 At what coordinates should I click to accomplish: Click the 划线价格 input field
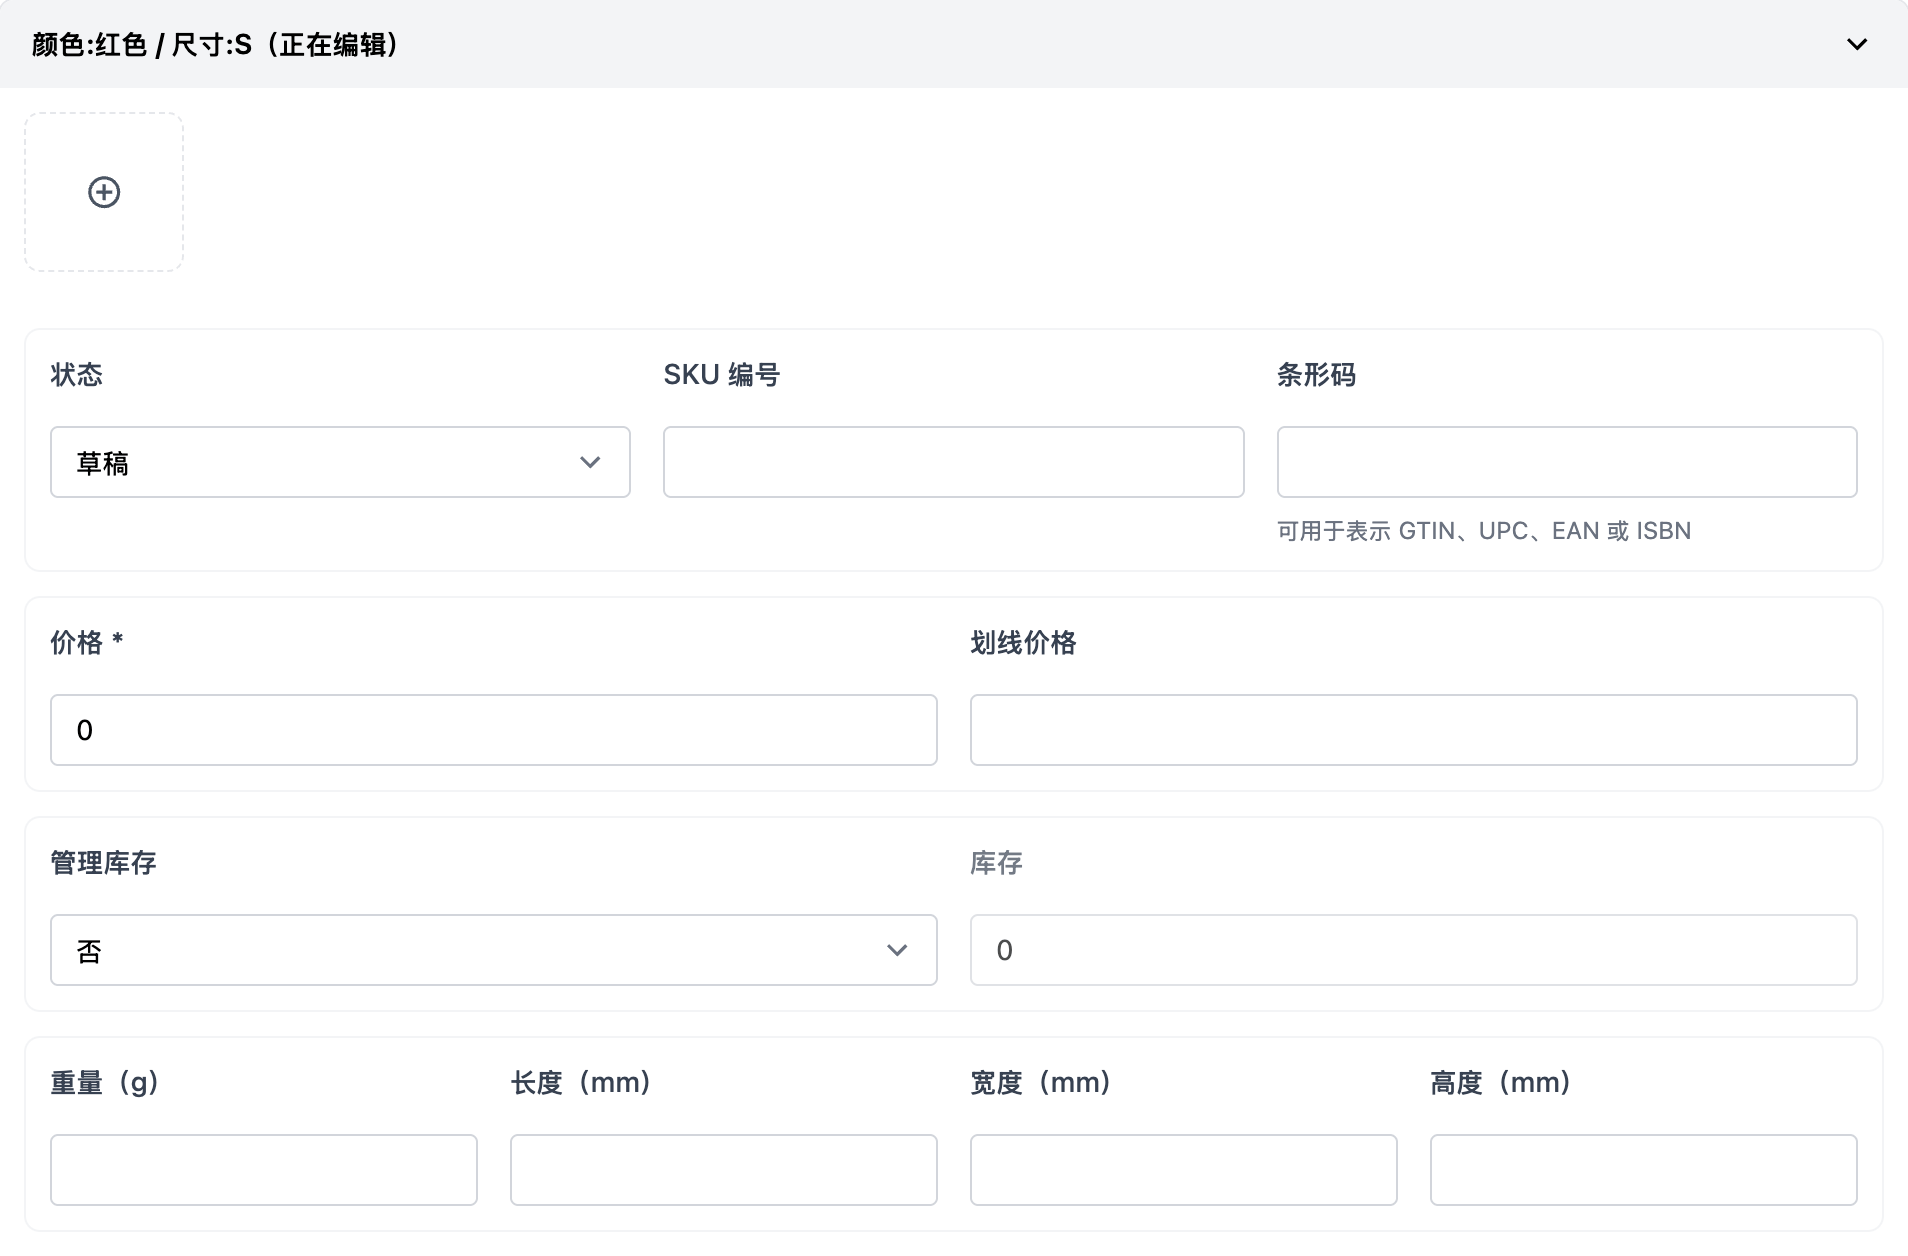point(1413,730)
